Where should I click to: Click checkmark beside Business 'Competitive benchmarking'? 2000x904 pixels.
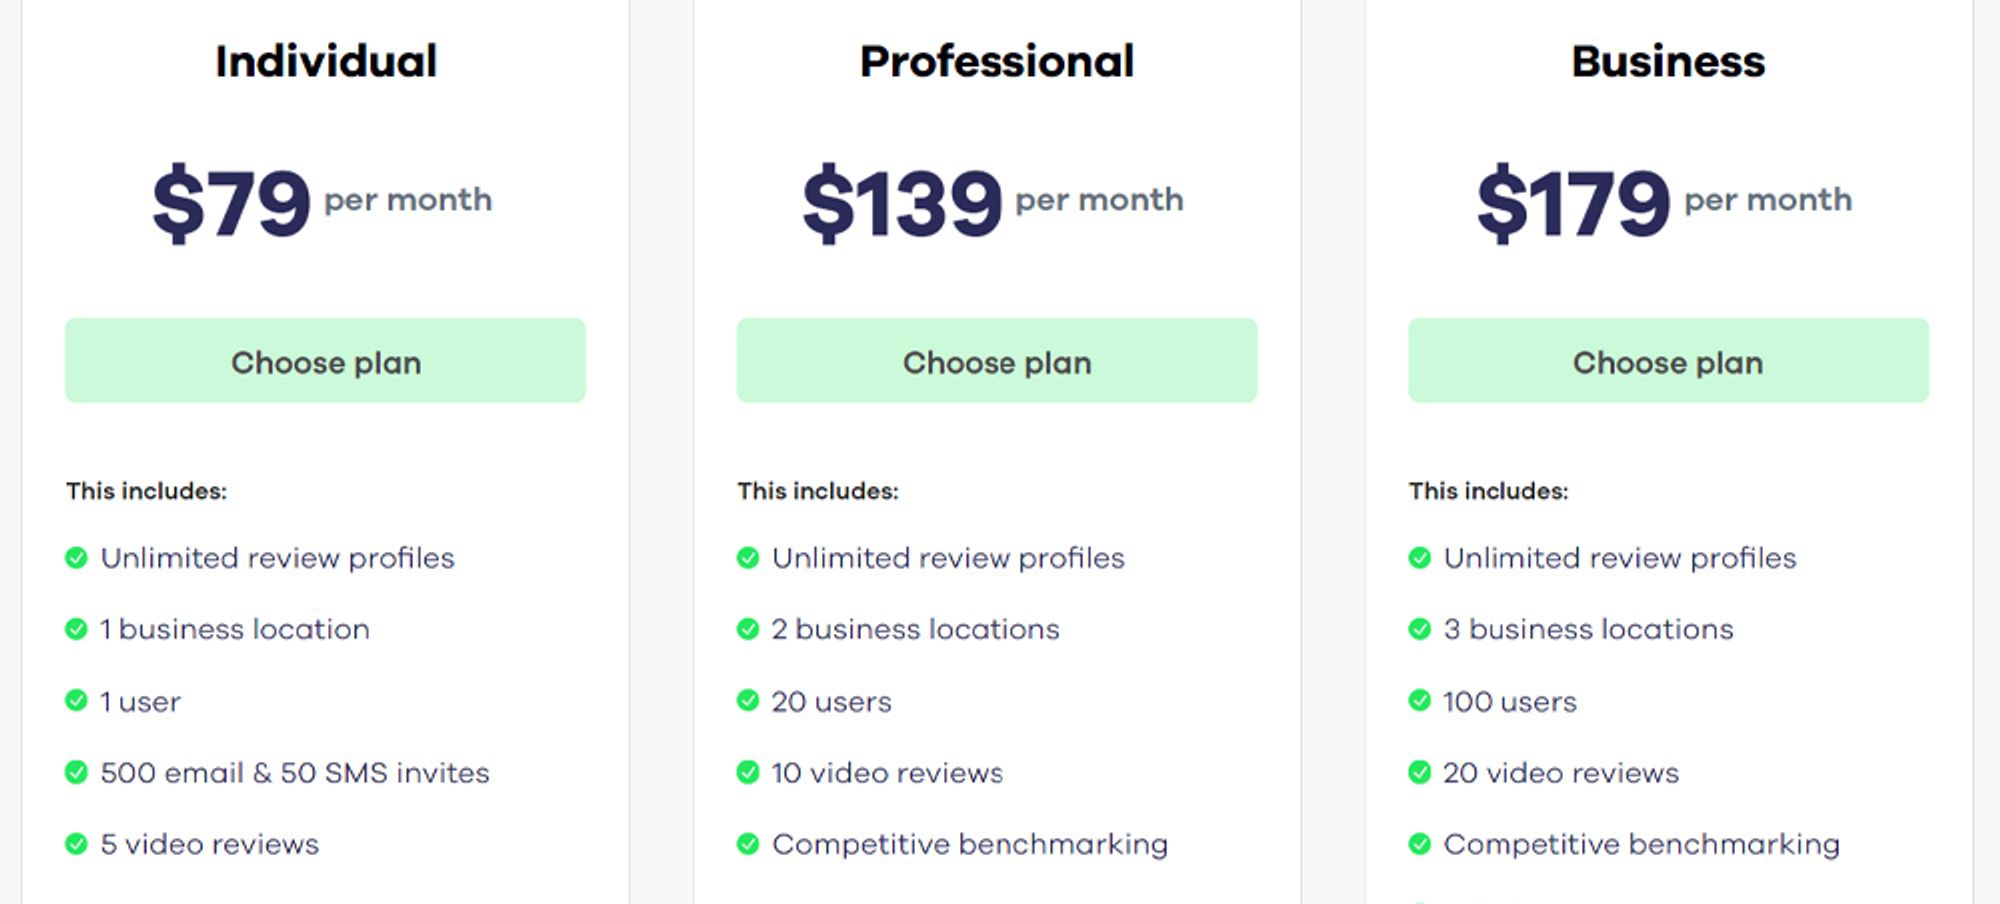click(1420, 844)
